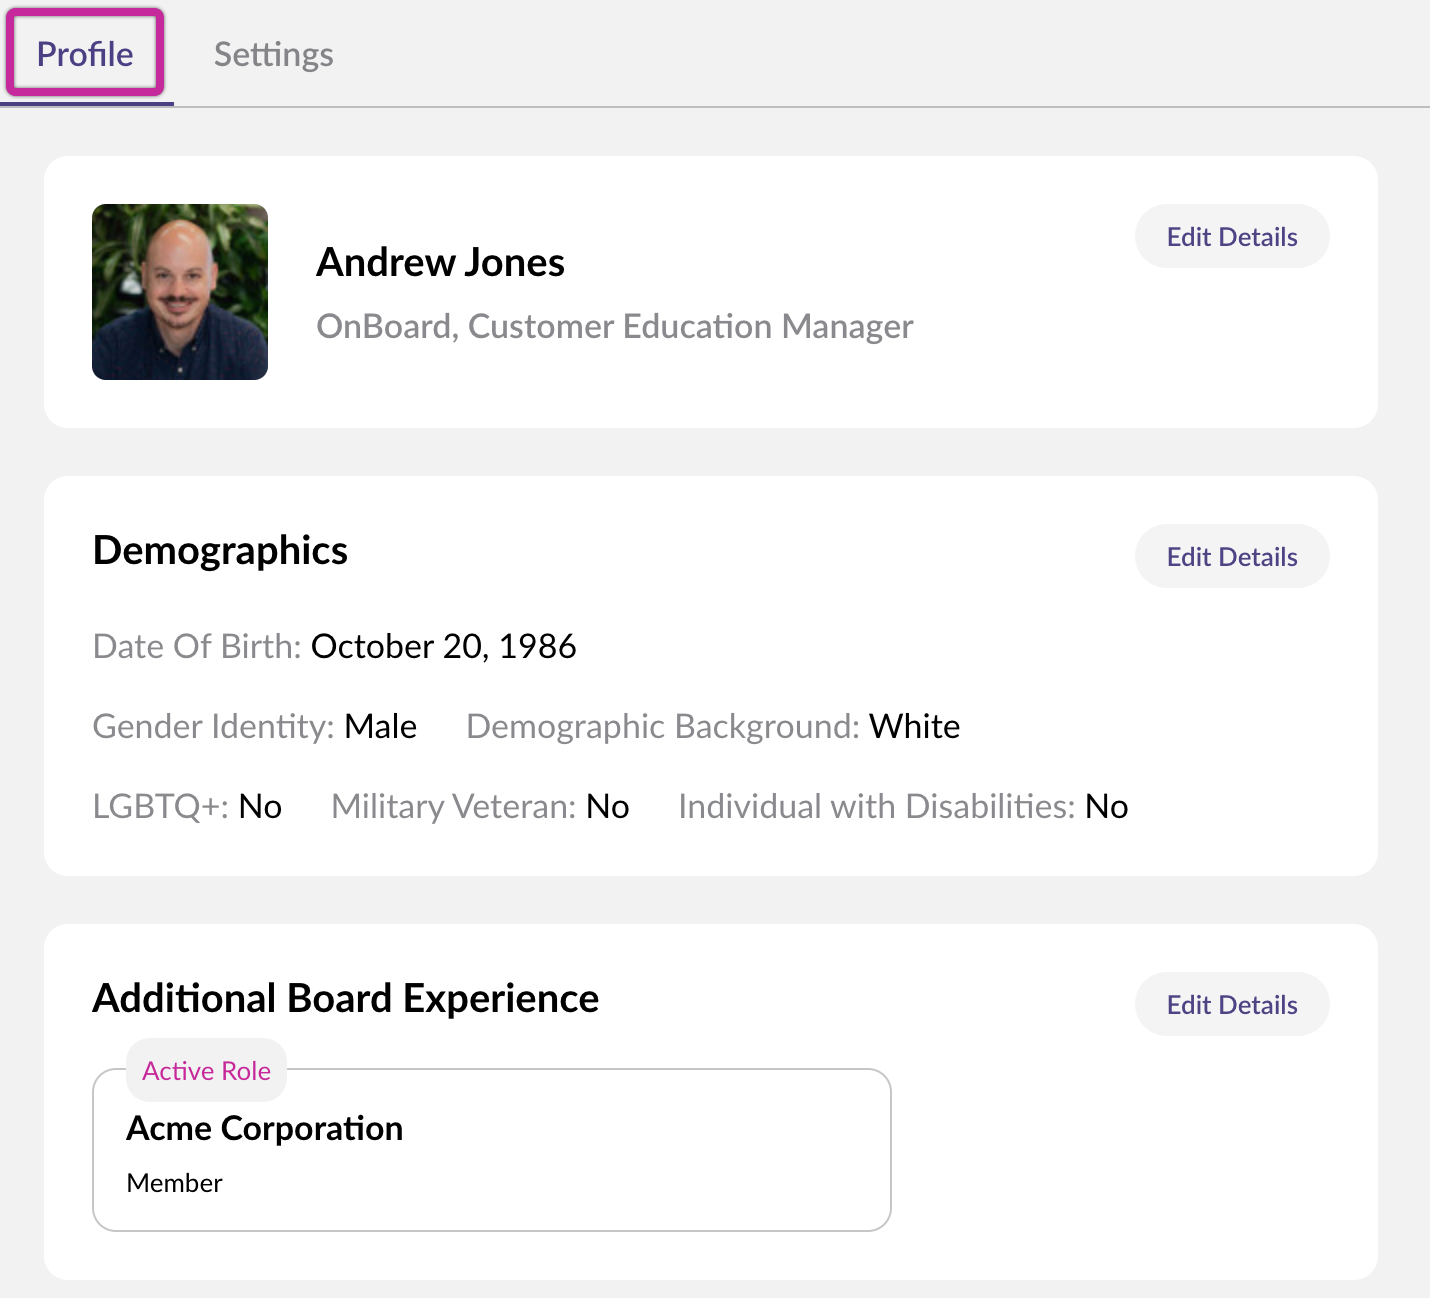The width and height of the screenshot is (1430, 1298).
Task: Click Member role under Acme Corporation
Action: click(x=175, y=1183)
